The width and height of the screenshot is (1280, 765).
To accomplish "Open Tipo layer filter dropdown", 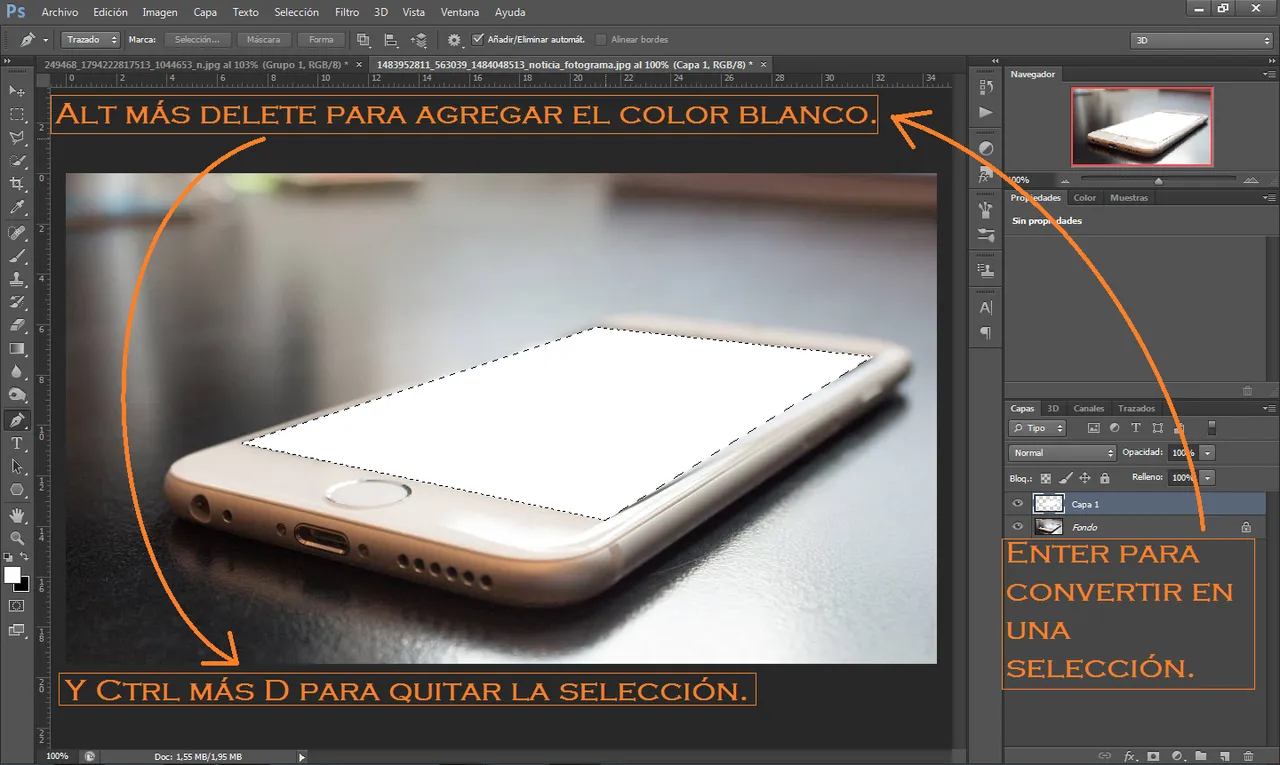I will 1038,428.
